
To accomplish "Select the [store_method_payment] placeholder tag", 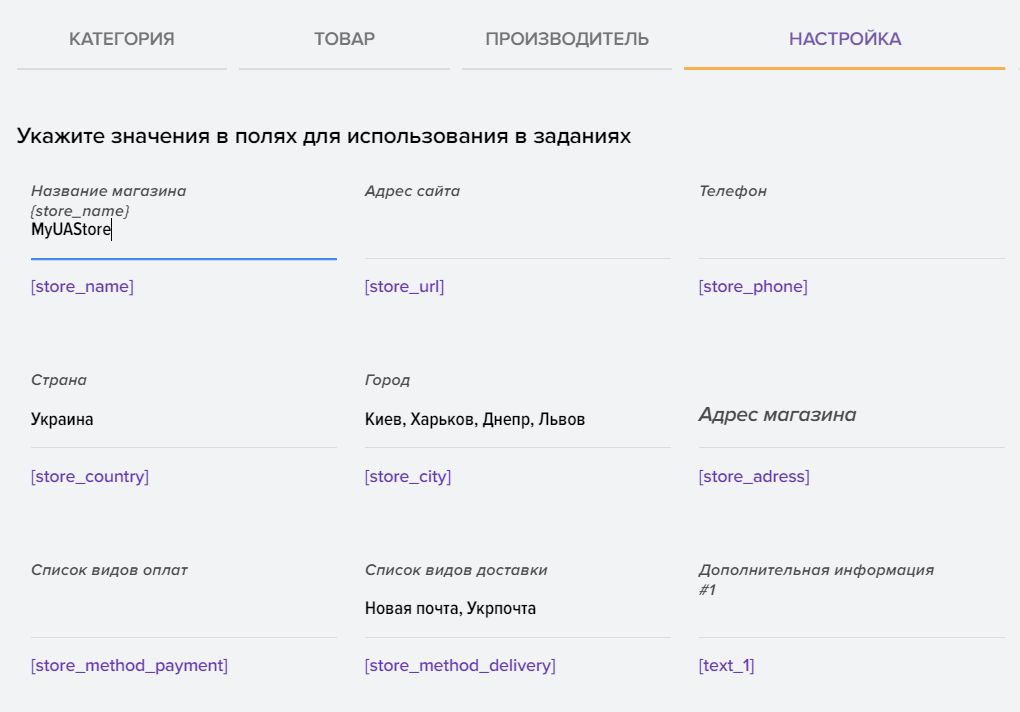I will click(129, 666).
